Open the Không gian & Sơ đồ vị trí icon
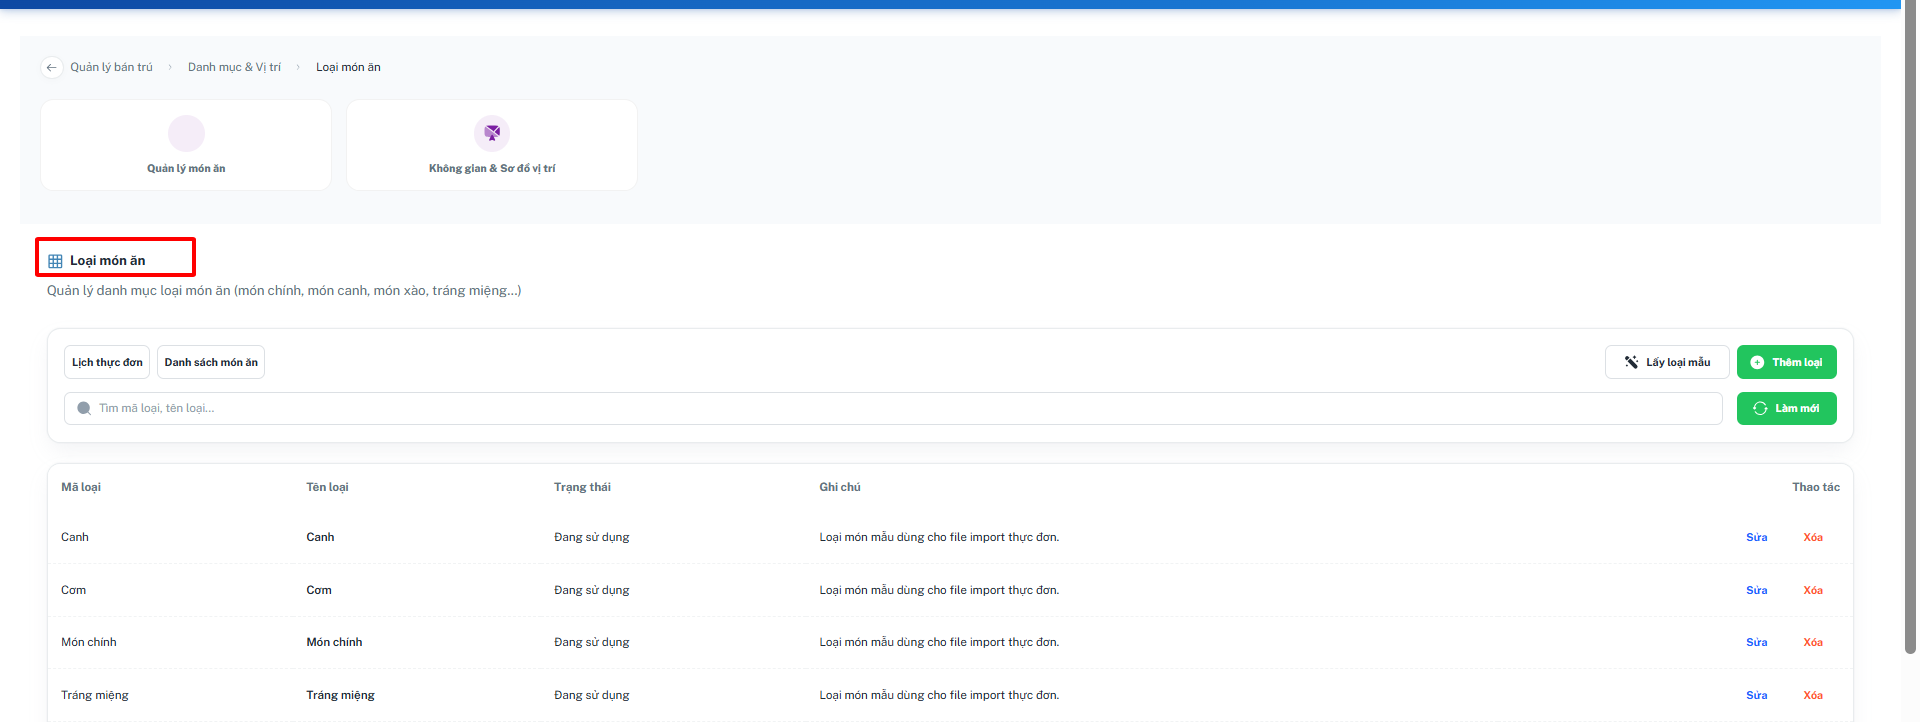The height and width of the screenshot is (722, 1920). pyautogui.click(x=492, y=133)
